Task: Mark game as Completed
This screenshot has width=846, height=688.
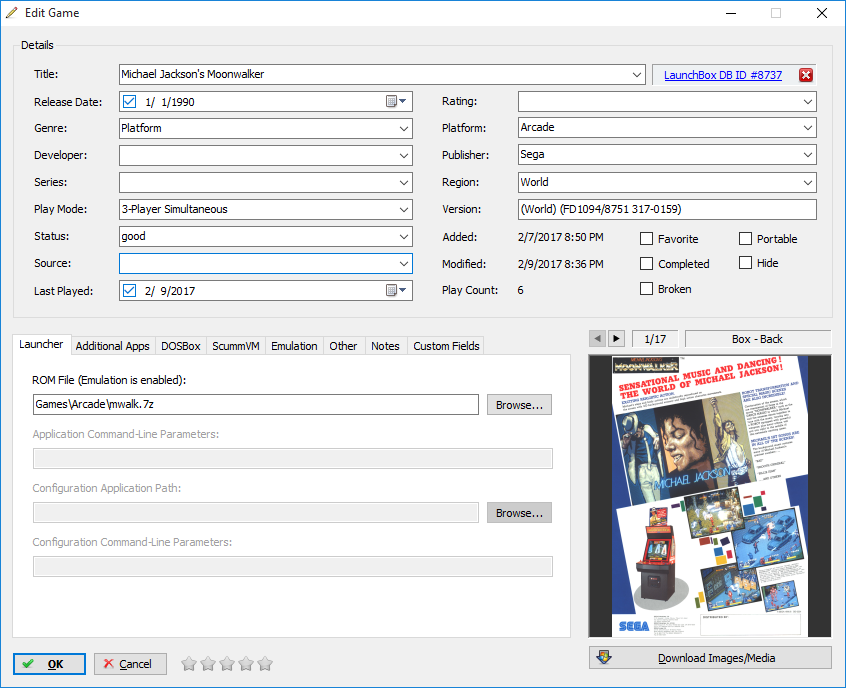Action: pos(646,263)
